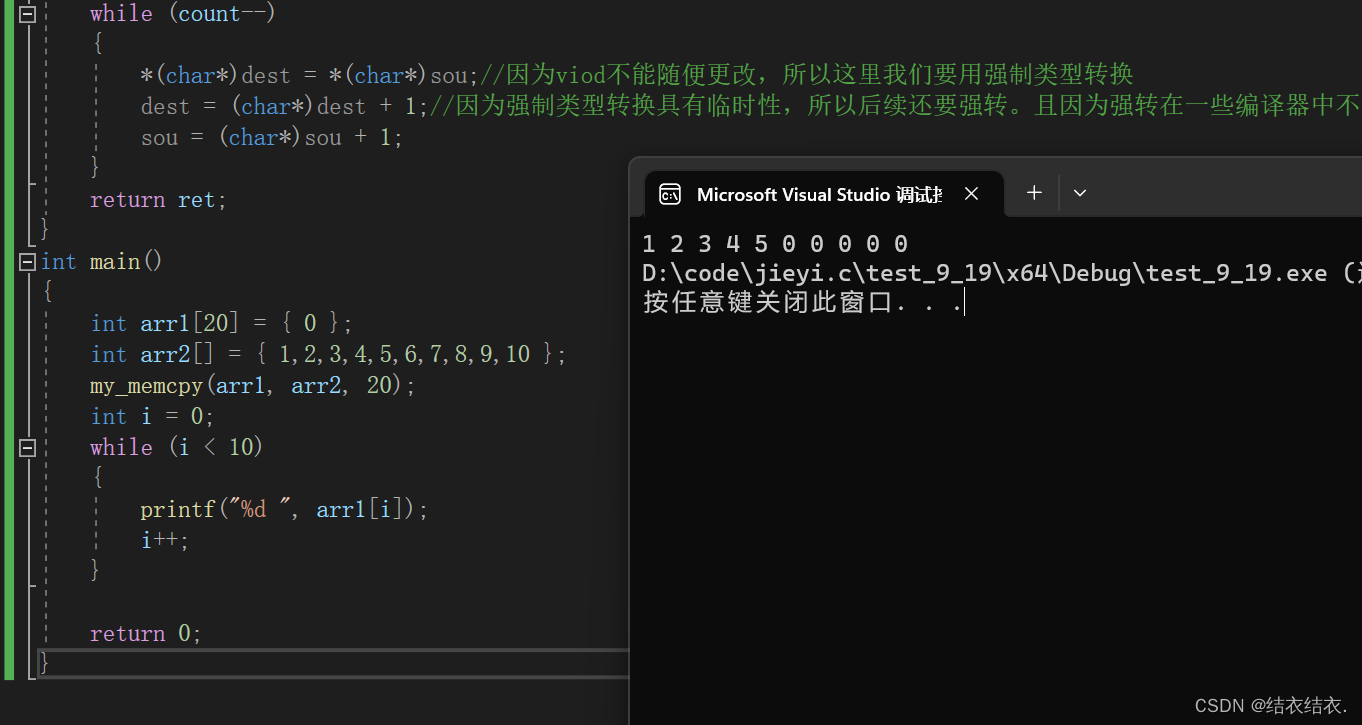
Task: Click the printf("%d ", arr1[i]) line
Action: pos(284,509)
